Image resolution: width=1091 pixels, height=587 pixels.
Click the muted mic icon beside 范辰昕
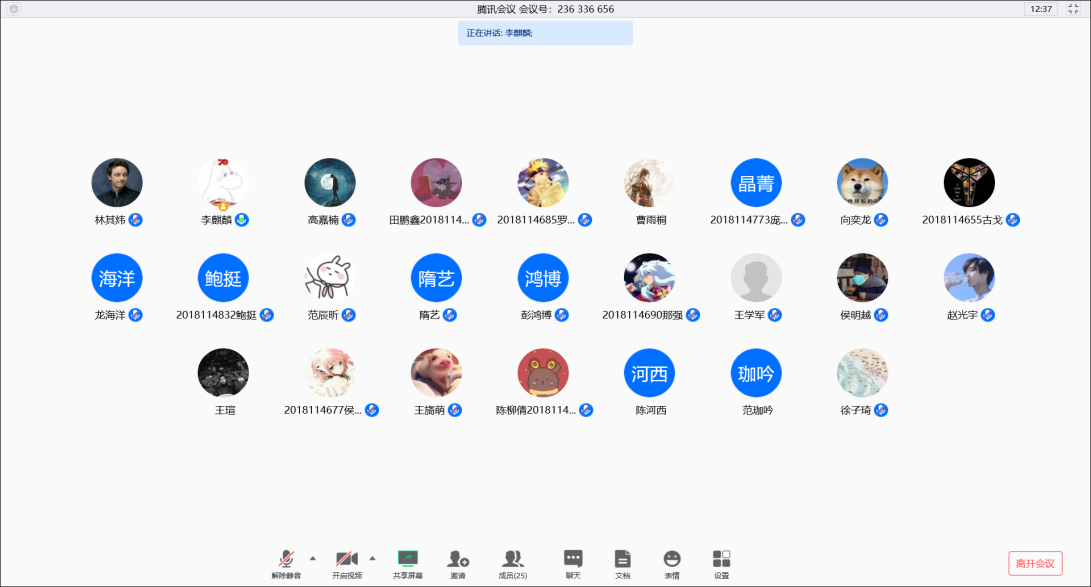pos(349,315)
